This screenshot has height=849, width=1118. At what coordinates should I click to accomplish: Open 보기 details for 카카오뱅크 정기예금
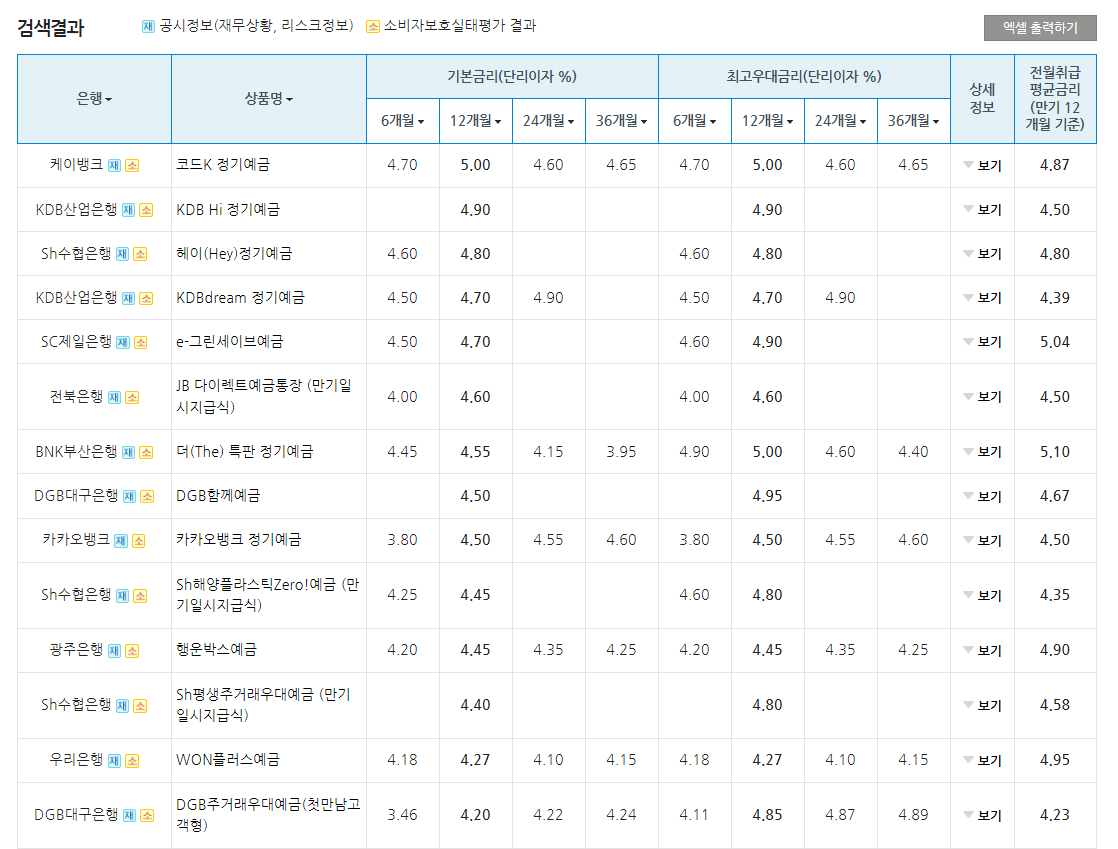point(983,540)
